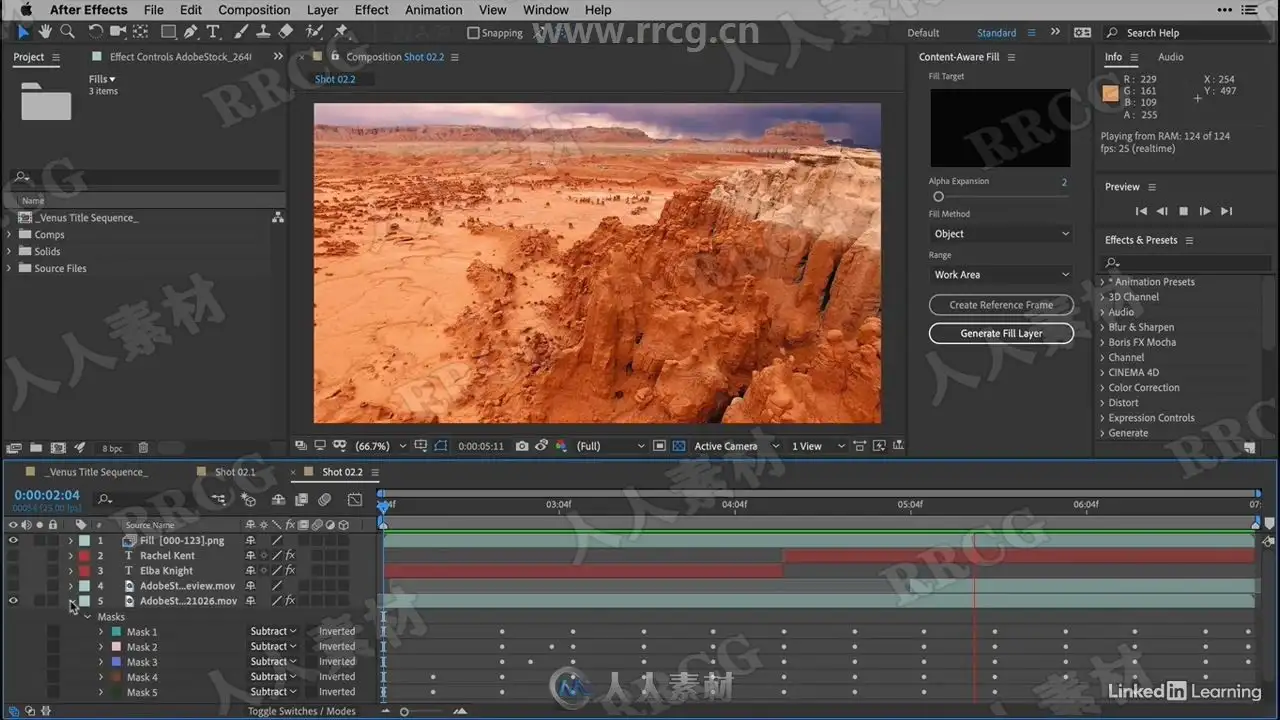Image resolution: width=1280 pixels, height=720 pixels.
Task: Select the Pen tool
Action: [x=191, y=32]
